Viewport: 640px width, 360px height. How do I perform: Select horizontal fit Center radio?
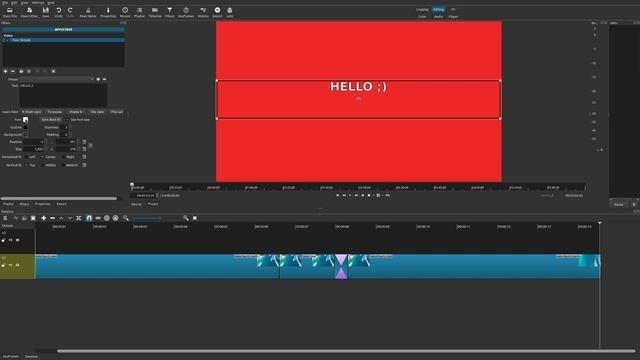(42, 157)
